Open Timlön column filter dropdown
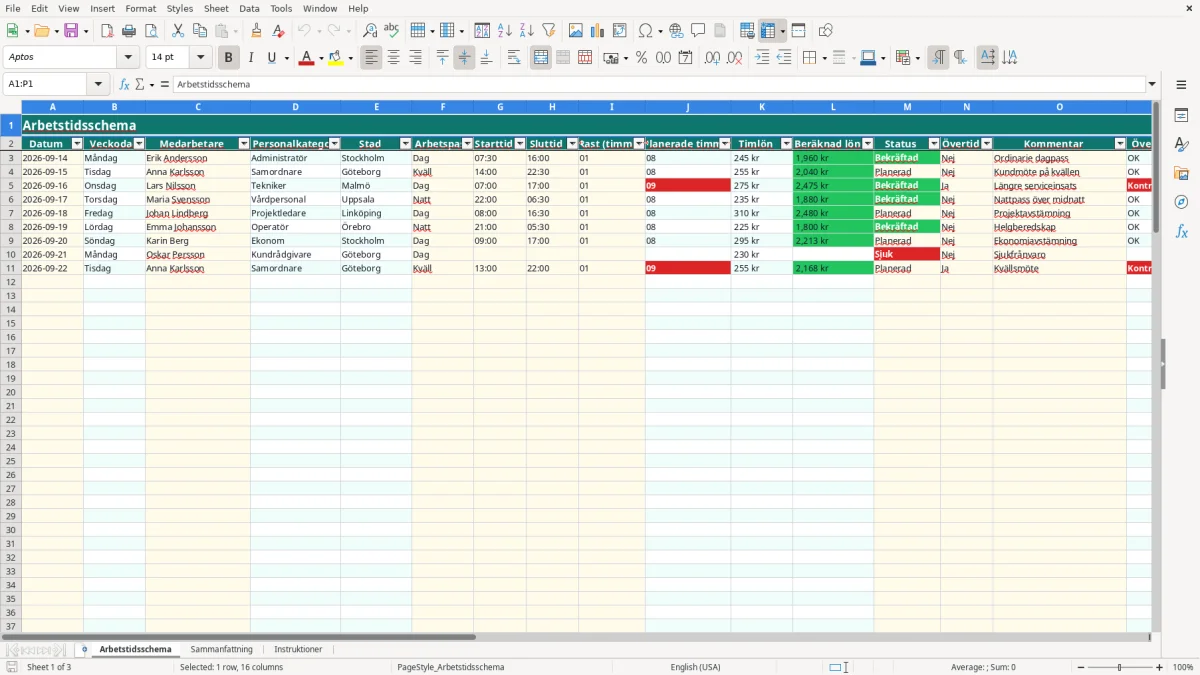 click(786, 144)
